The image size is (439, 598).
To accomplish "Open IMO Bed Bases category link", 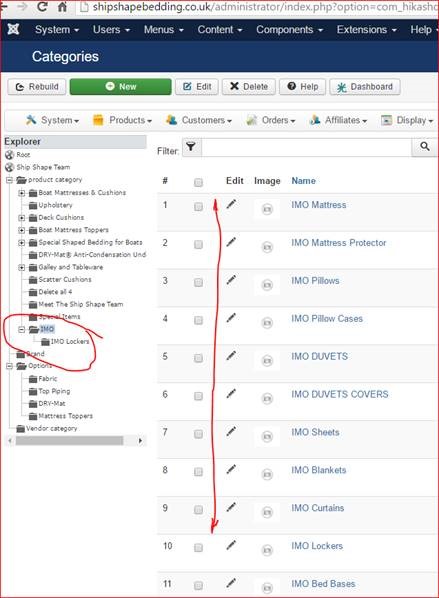I will 323,584.
